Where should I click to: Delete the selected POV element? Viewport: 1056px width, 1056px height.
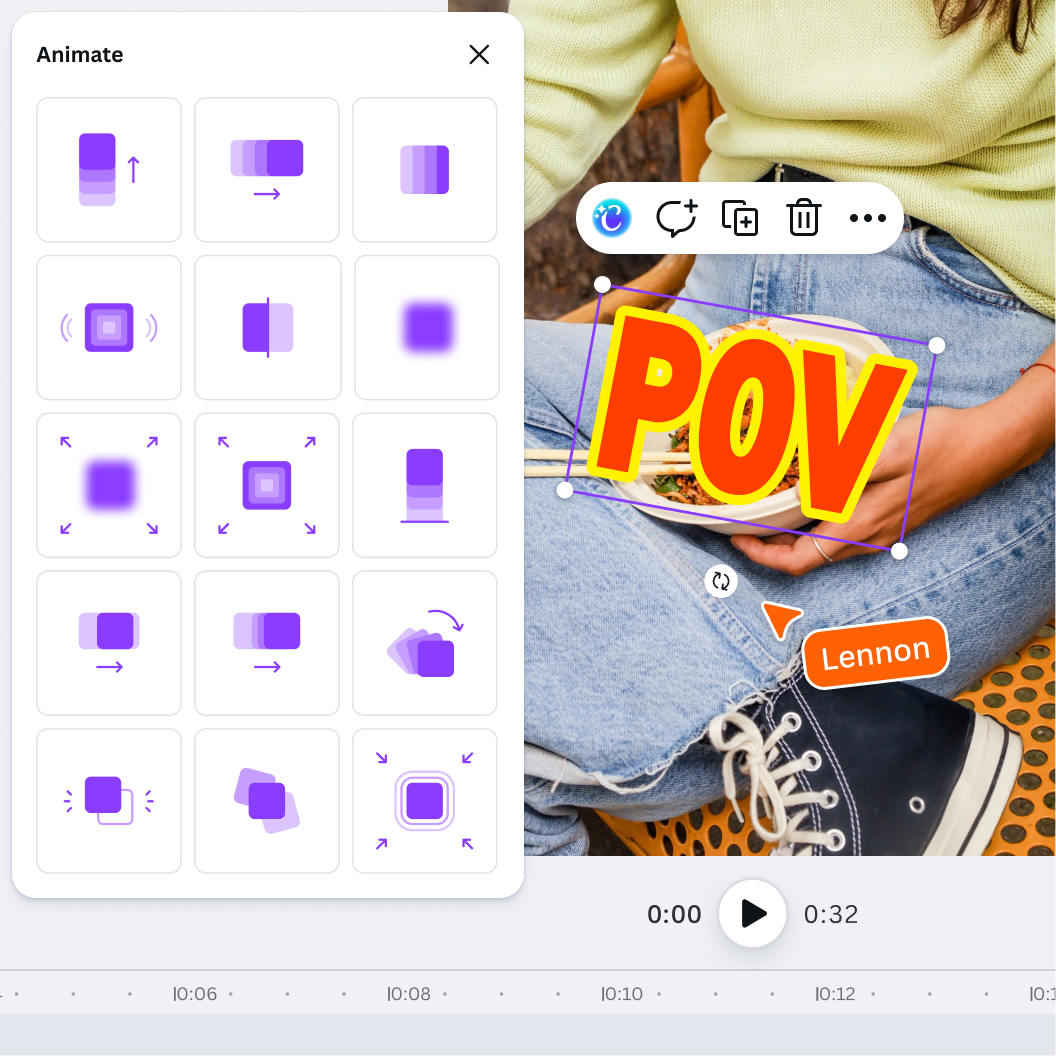click(x=803, y=218)
